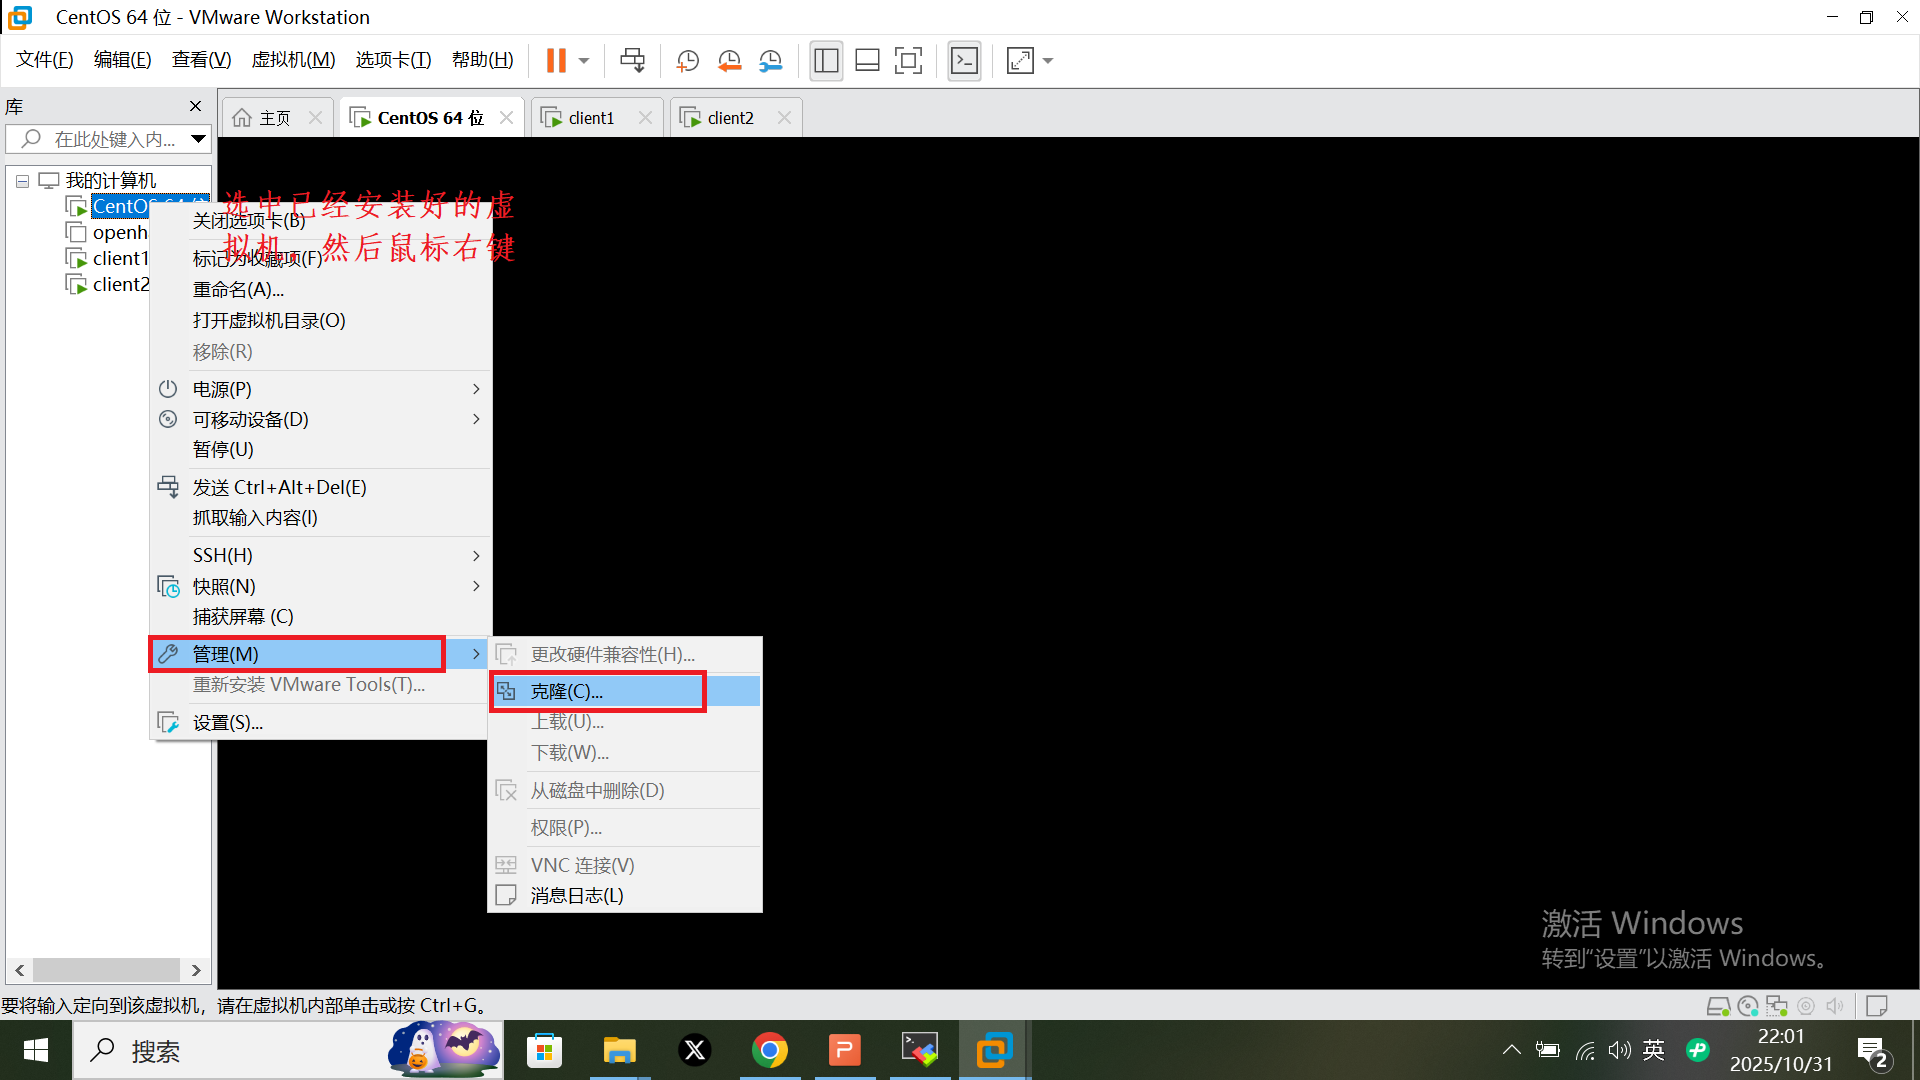Click the pause virtual machine toolbar icon

(x=556, y=61)
